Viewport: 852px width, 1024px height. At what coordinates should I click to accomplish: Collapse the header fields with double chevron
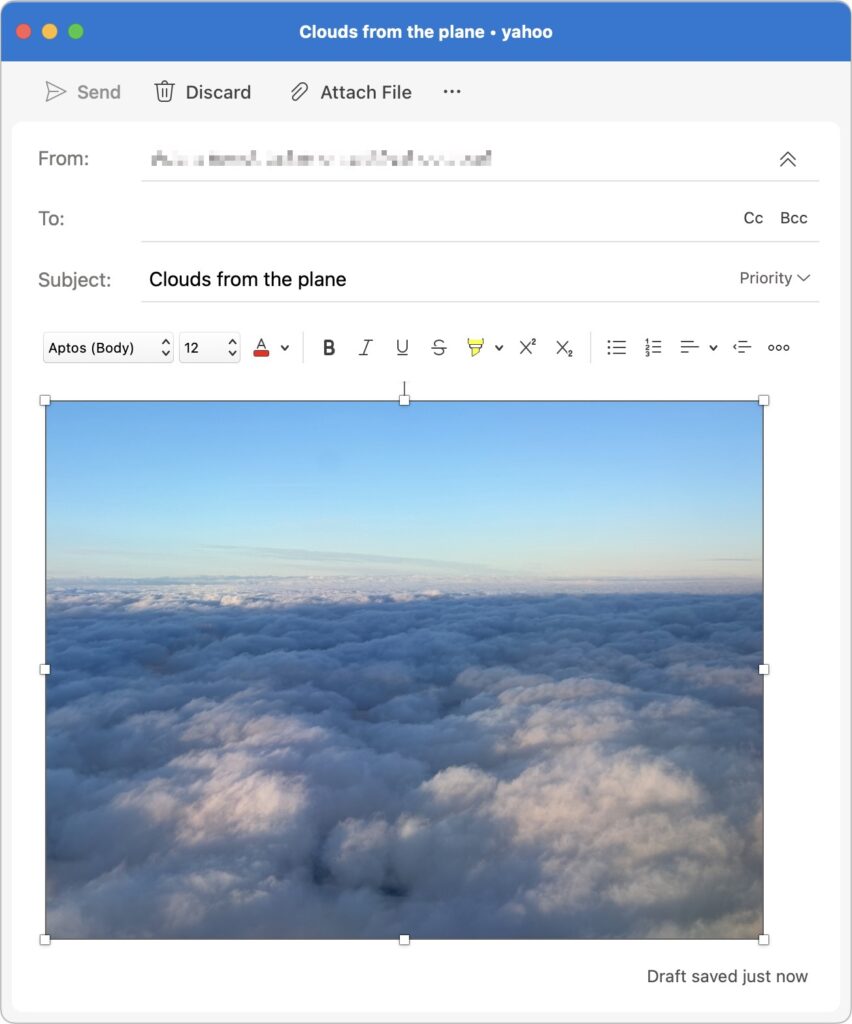pyautogui.click(x=788, y=159)
